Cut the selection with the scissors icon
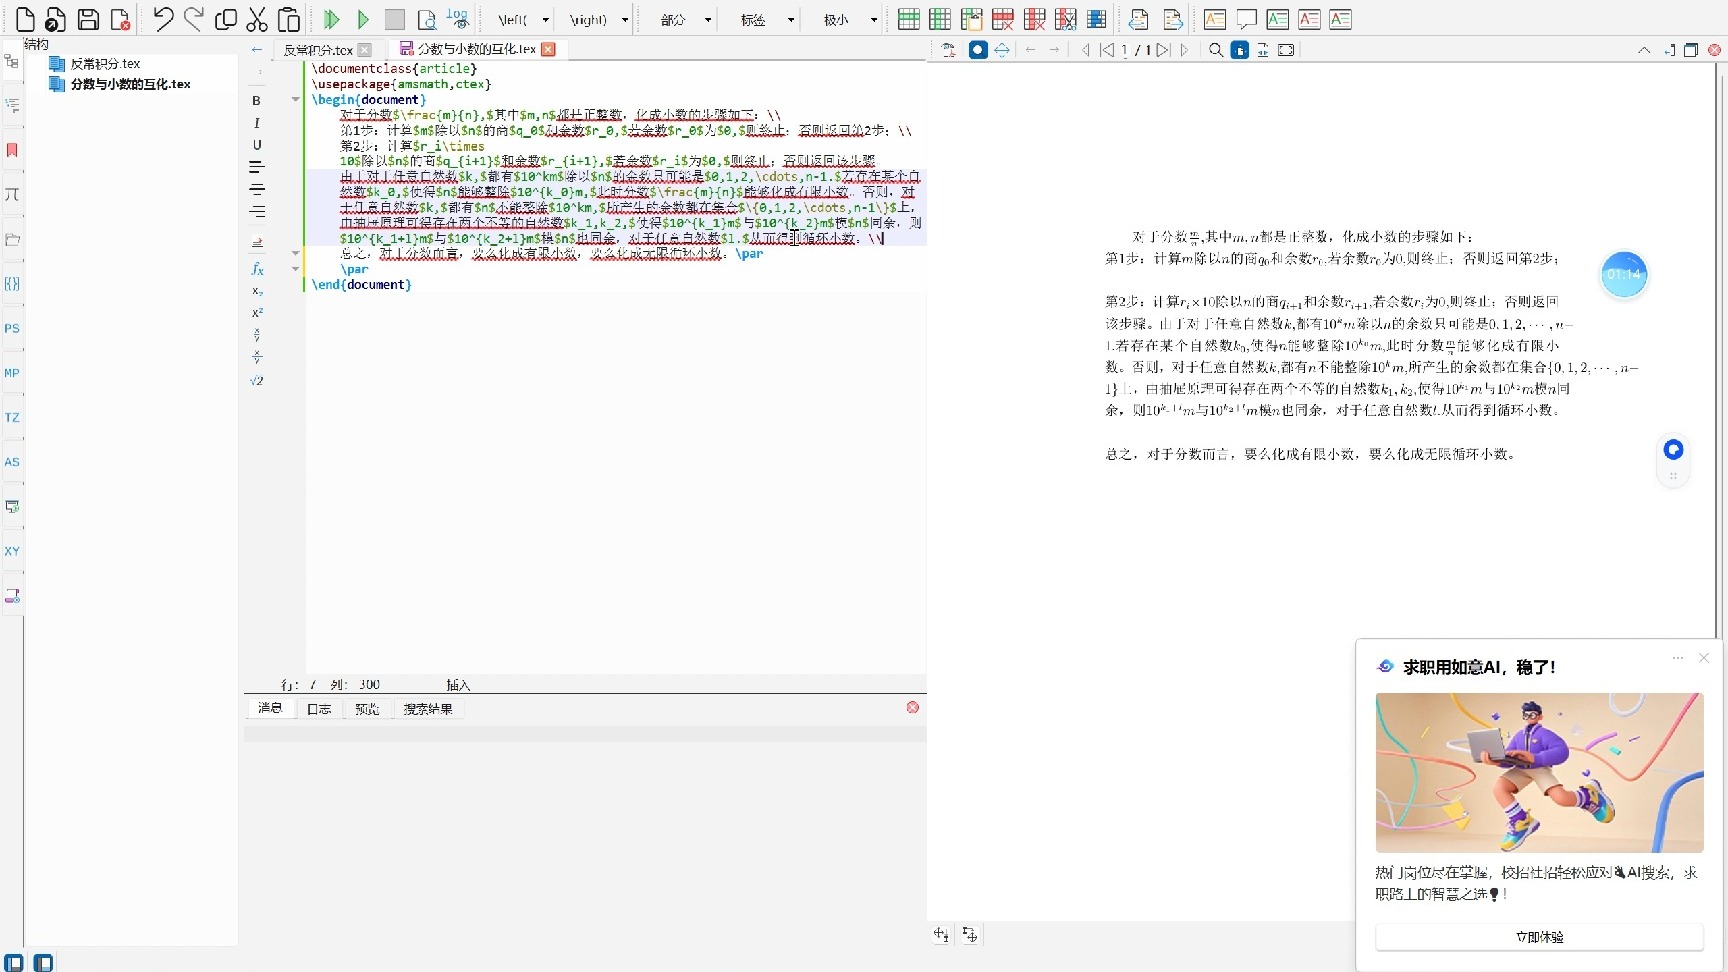Viewport: 1728px width, 972px height. tap(257, 19)
